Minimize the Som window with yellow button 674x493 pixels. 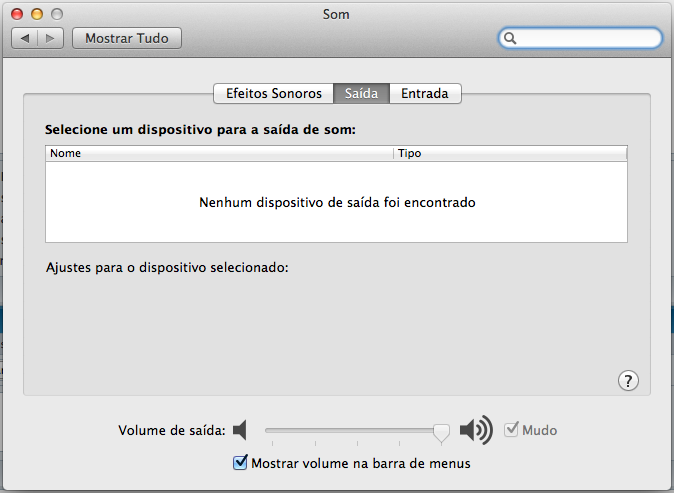38,14
